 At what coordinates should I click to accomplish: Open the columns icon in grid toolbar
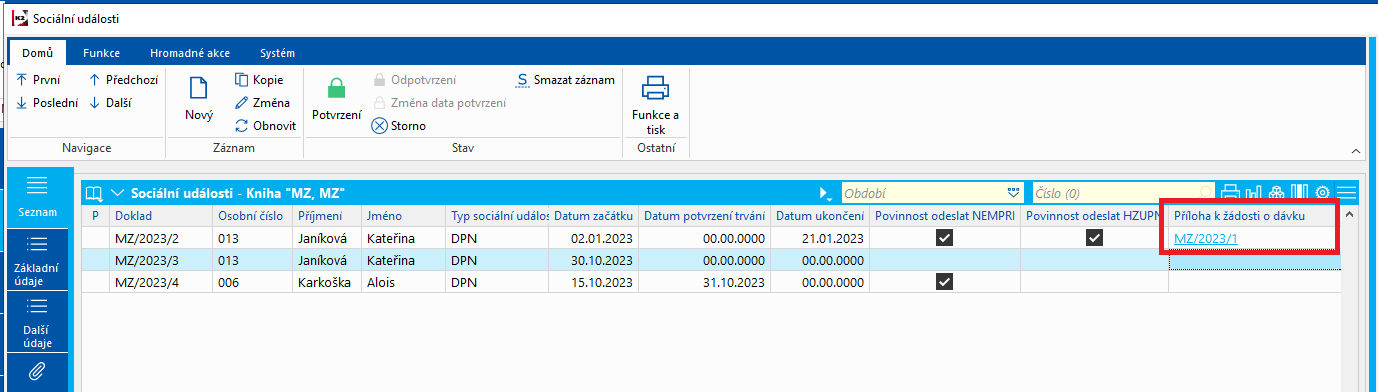[x=1299, y=192]
